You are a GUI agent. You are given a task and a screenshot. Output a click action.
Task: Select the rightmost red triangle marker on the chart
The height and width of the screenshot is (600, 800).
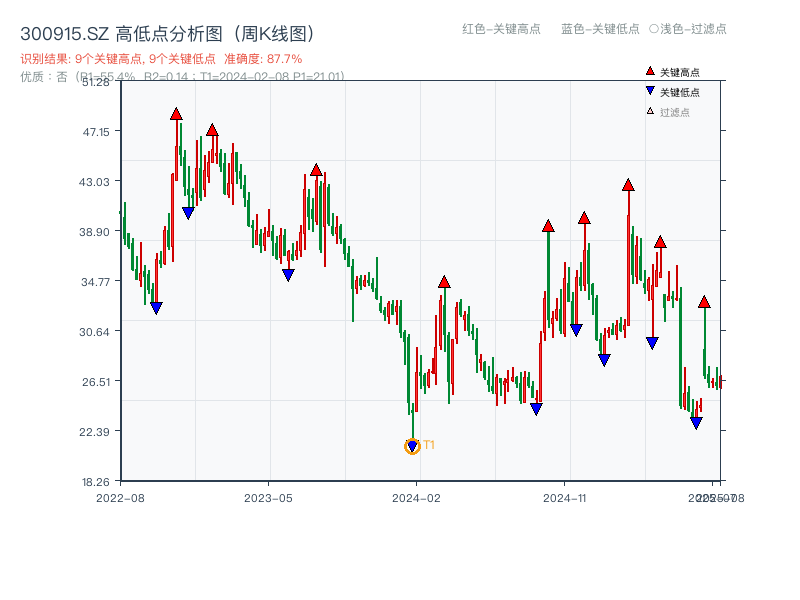click(705, 300)
